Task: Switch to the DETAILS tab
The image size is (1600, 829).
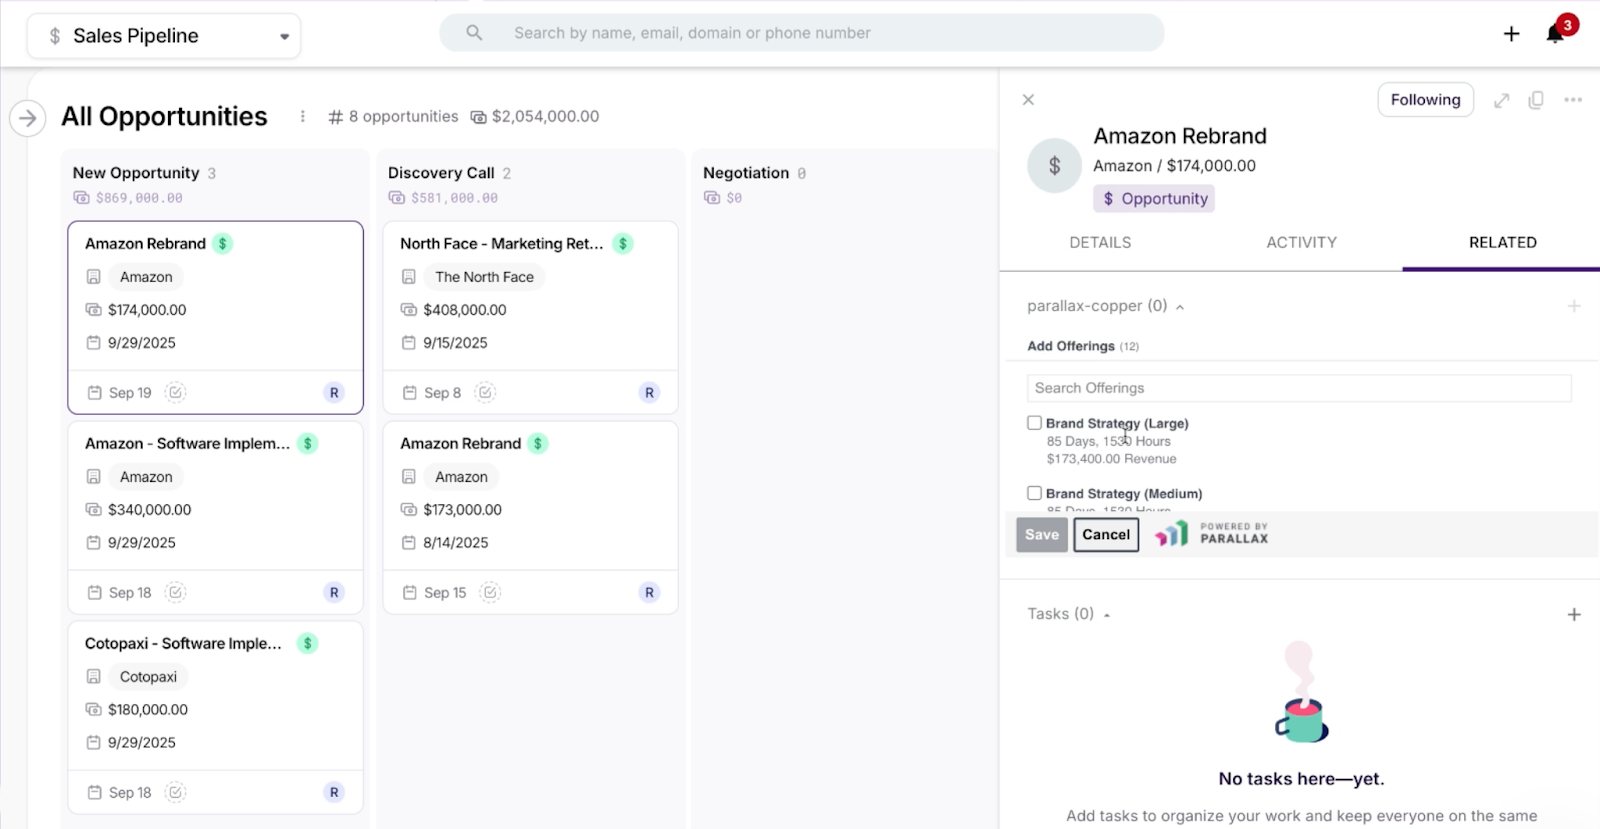Action: (x=1100, y=242)
